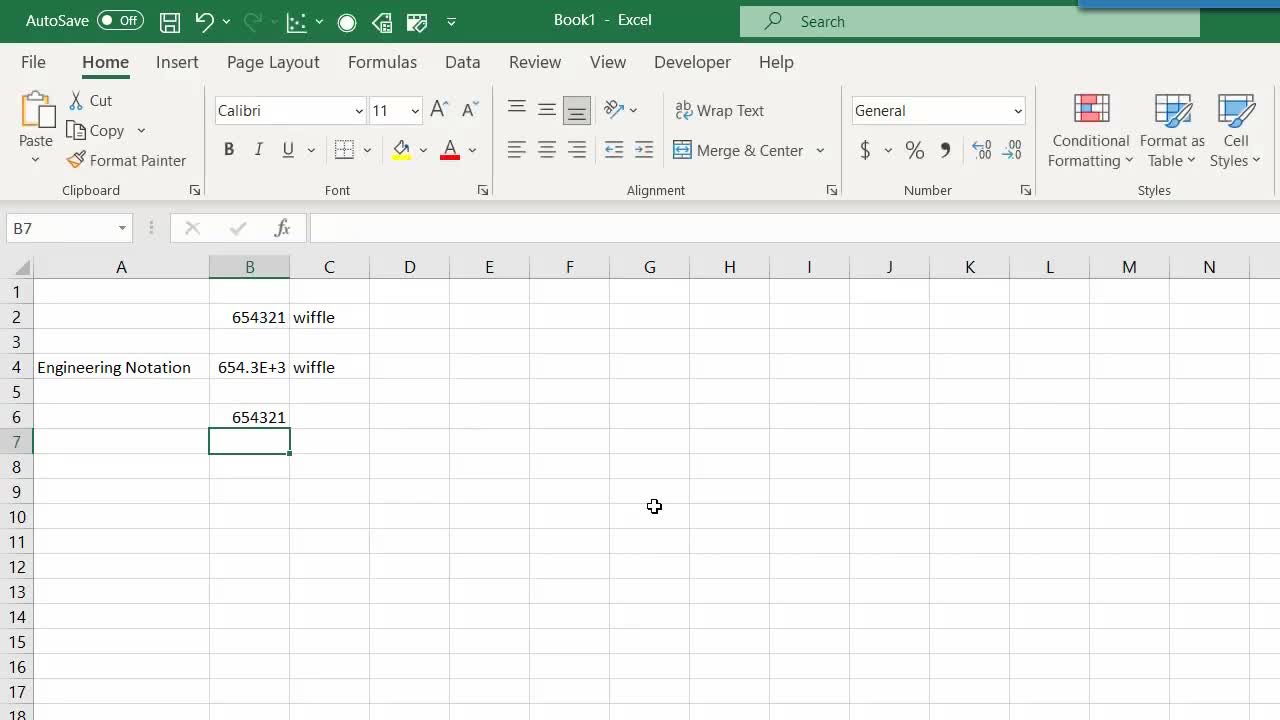
Task: Open Format as Table gallery
Action: (1172, 131)
